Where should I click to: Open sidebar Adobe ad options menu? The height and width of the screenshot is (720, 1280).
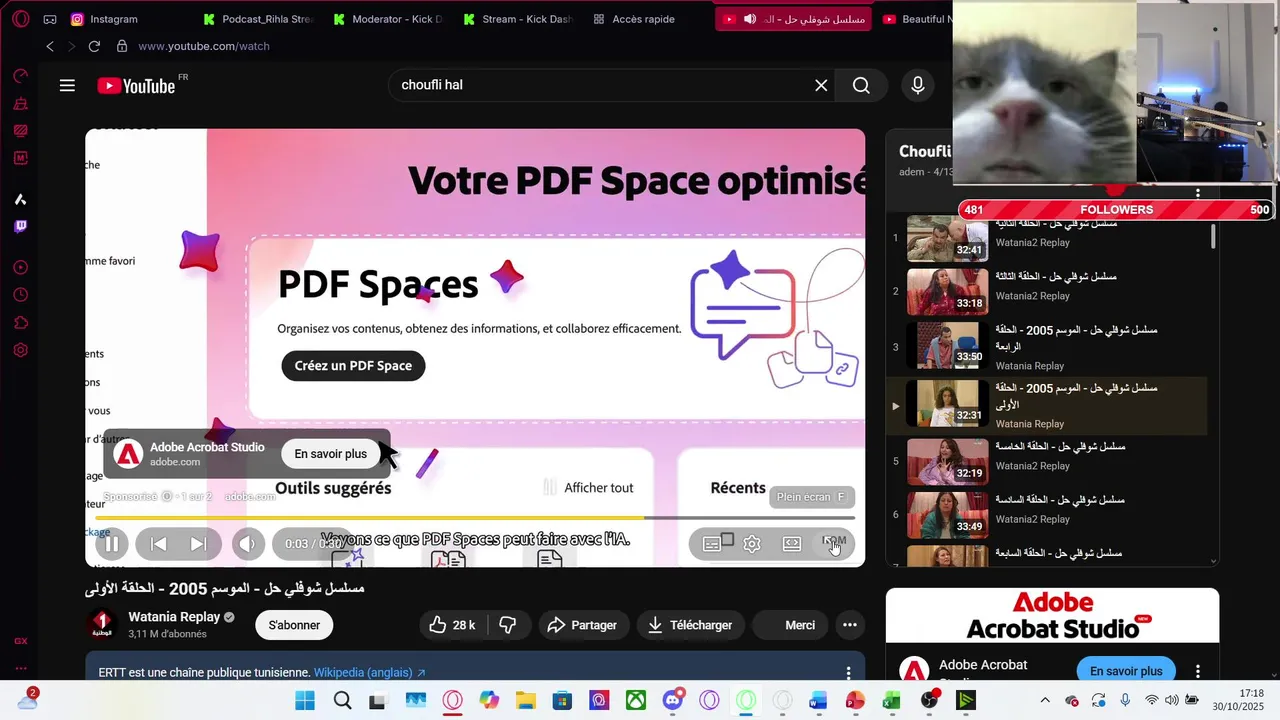[1198, 671]
